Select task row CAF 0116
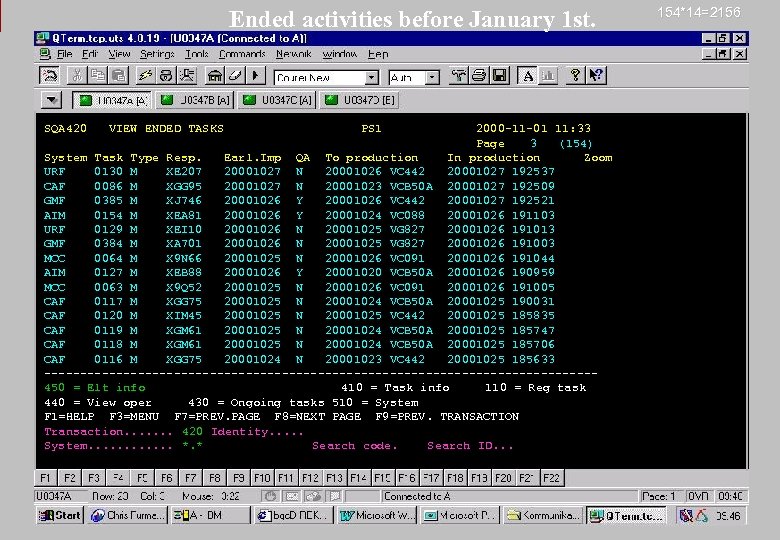 (x=299, y=359)
